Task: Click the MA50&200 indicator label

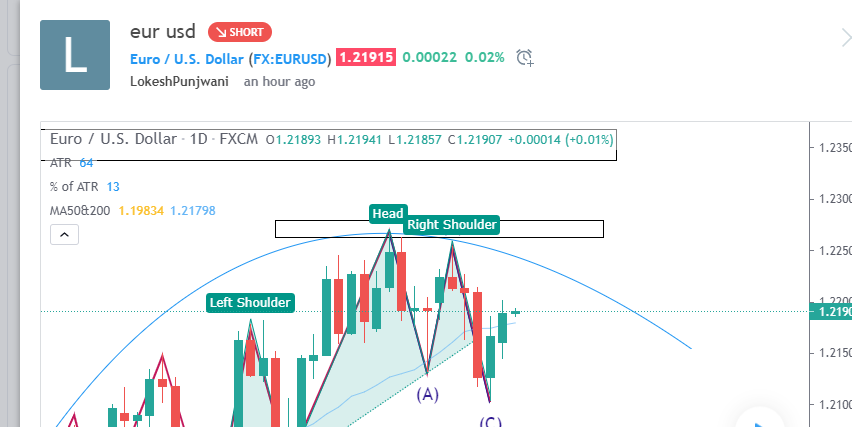Action: [x=79, y=211]
